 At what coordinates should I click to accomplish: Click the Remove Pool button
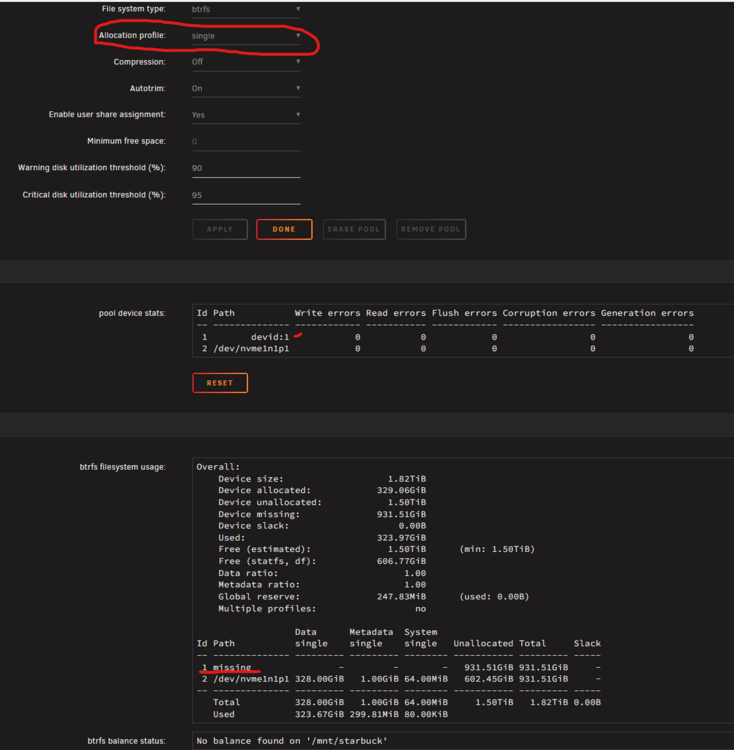click(x=431, y=230)
